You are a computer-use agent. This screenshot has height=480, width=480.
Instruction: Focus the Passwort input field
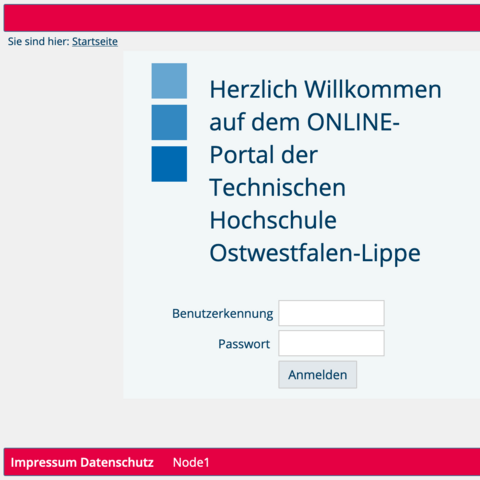[331, 343]
